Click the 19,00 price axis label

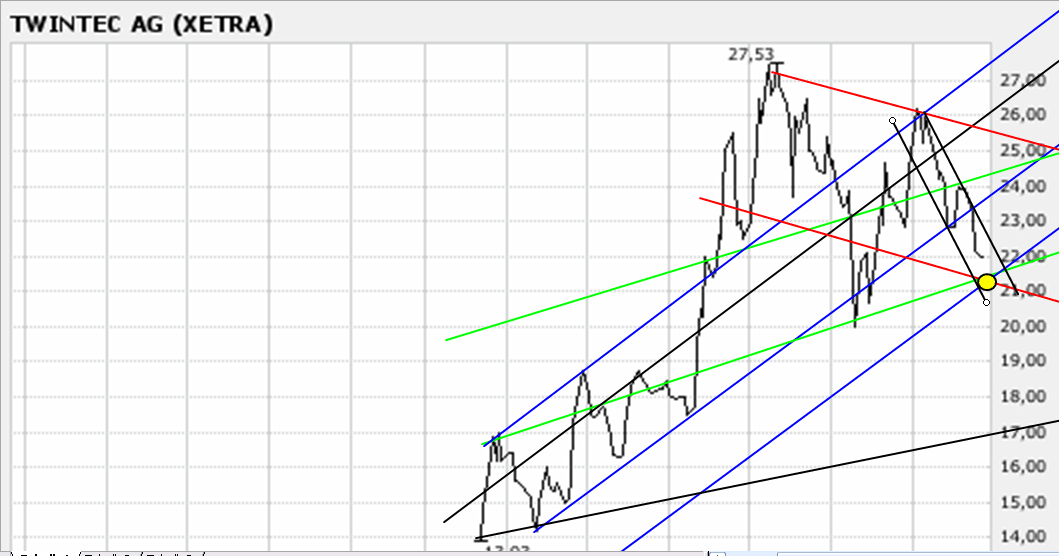point(1023,361)
